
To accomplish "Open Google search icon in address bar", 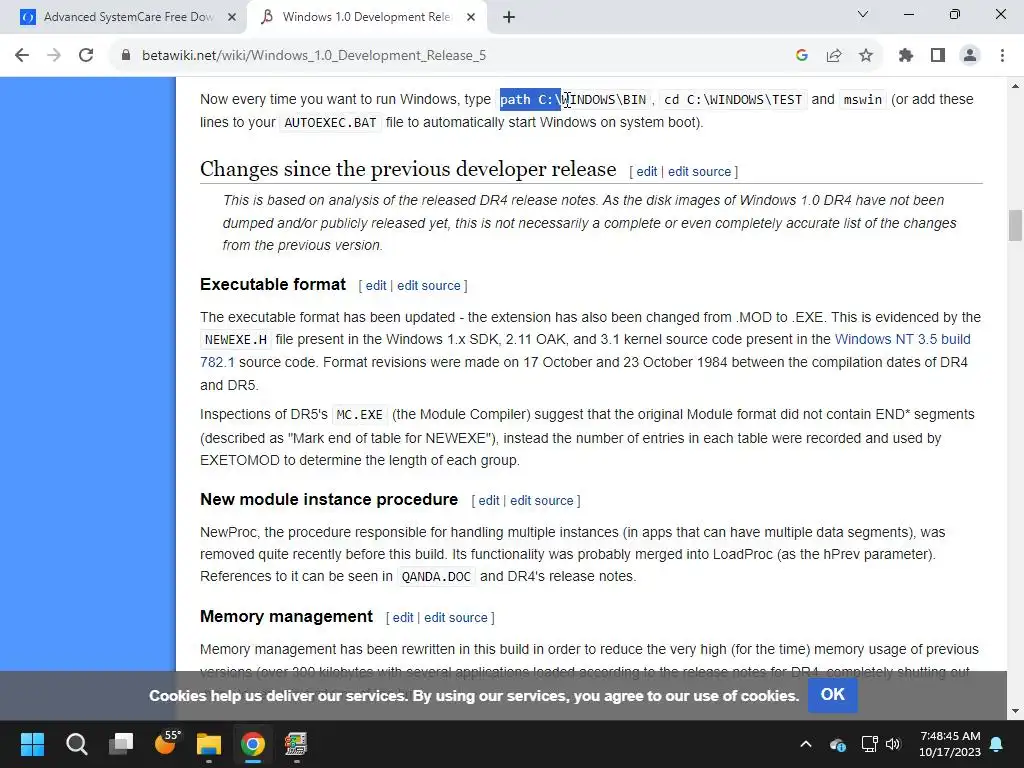I will point(802,56).
